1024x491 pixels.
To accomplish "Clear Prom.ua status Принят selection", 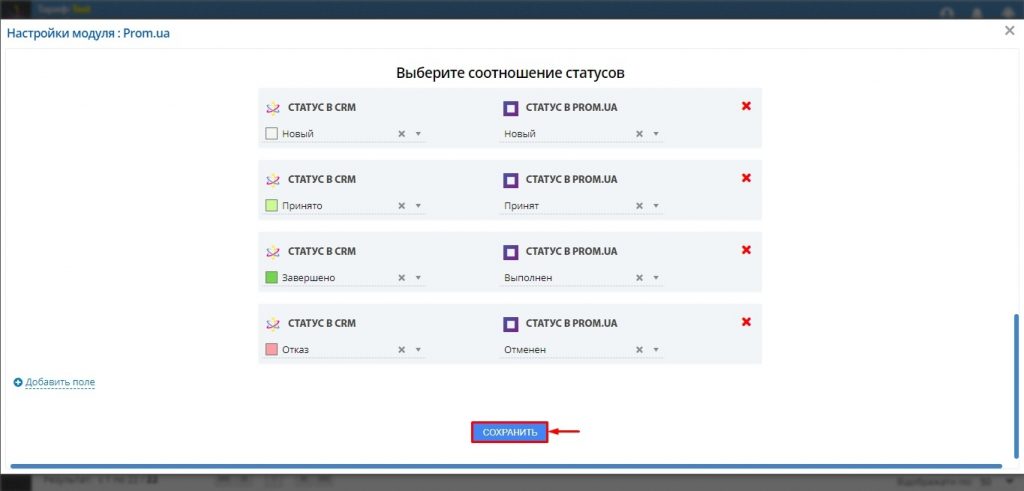I will (x=639, y=206).
